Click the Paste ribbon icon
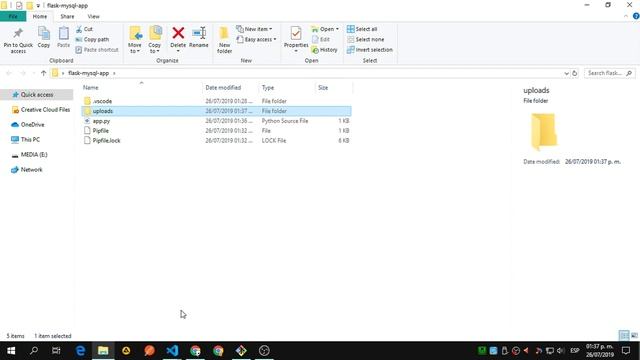The image size is (640, 360). pyautogui.click(x=63, y=38)
